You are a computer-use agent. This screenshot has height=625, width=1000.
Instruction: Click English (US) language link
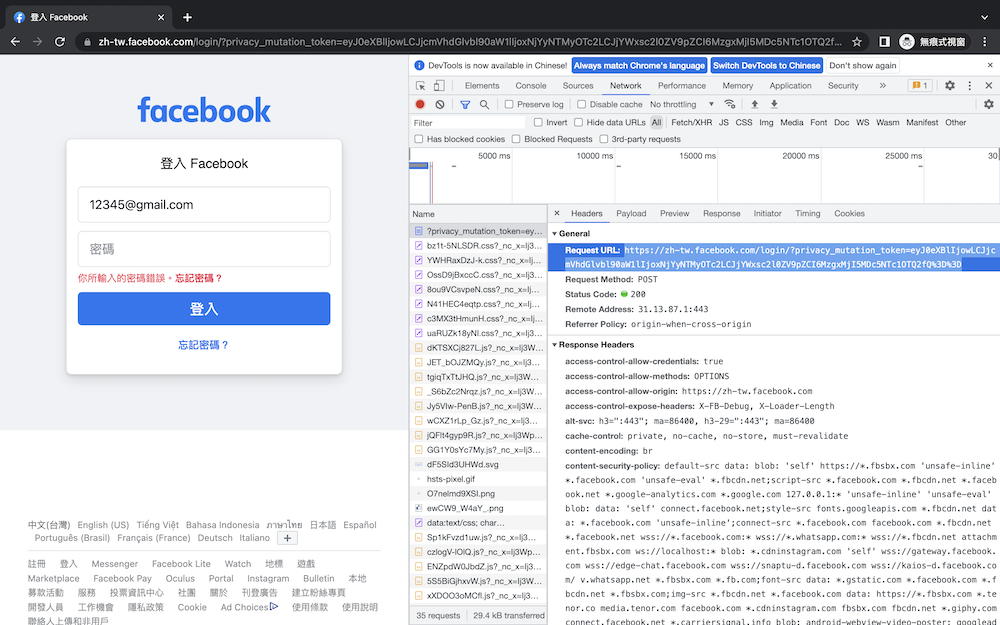click(103, 525)
